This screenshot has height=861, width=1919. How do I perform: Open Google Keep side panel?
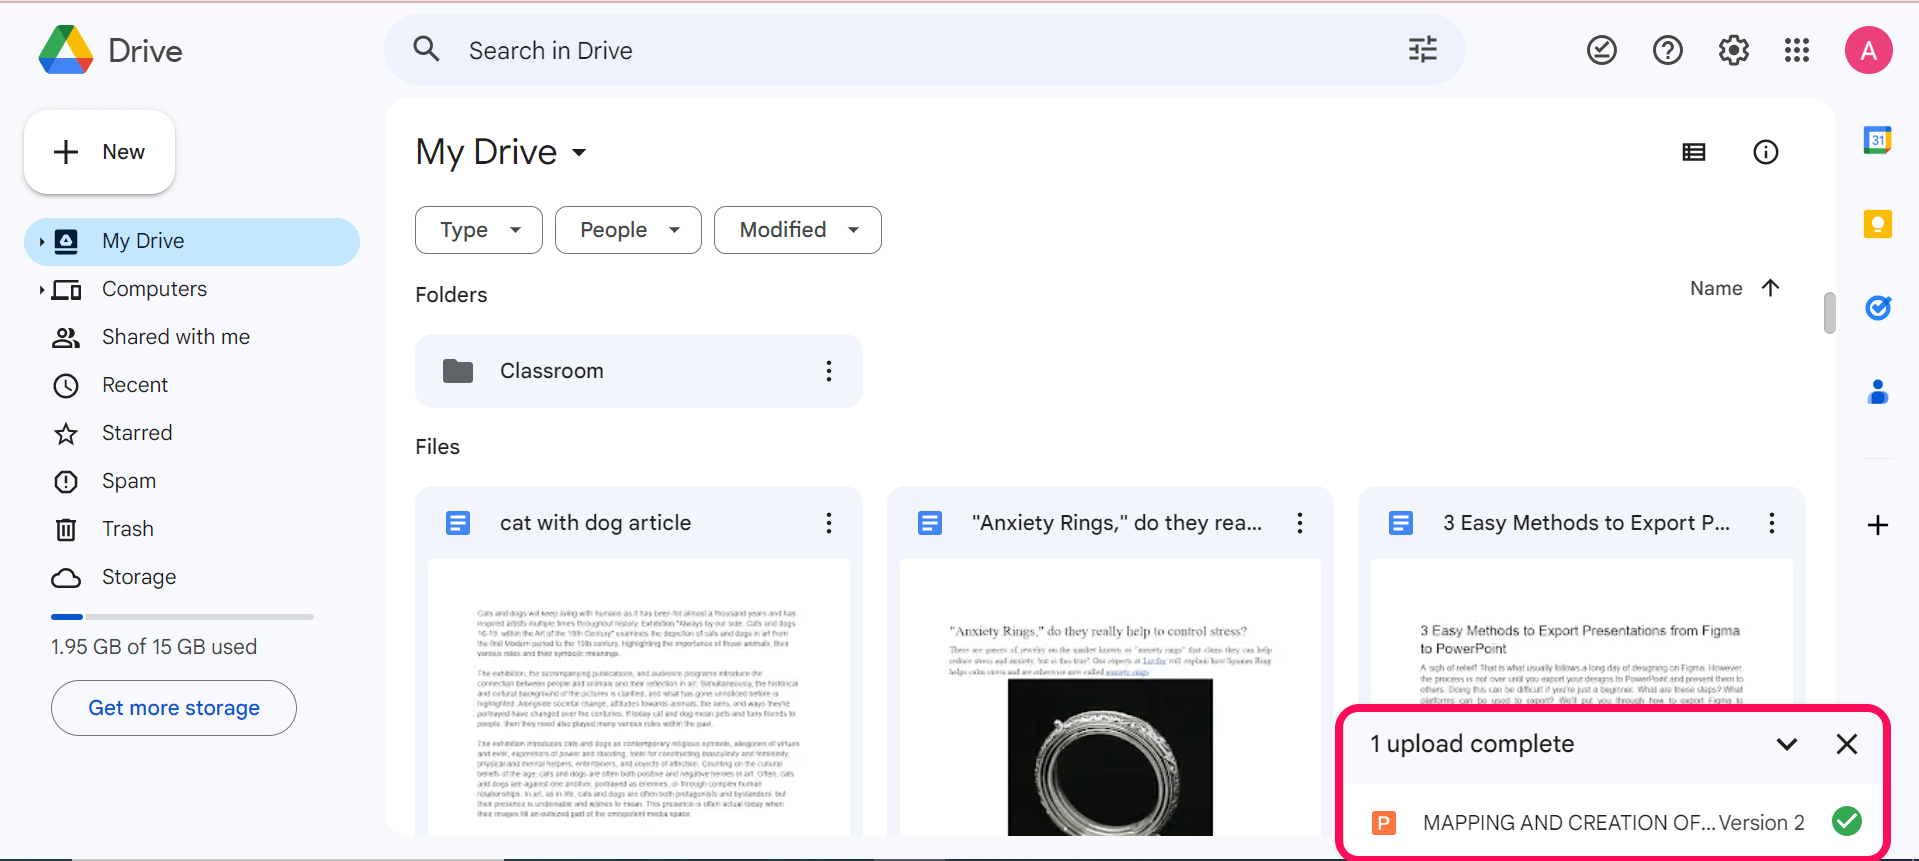tap(1877, 224)
